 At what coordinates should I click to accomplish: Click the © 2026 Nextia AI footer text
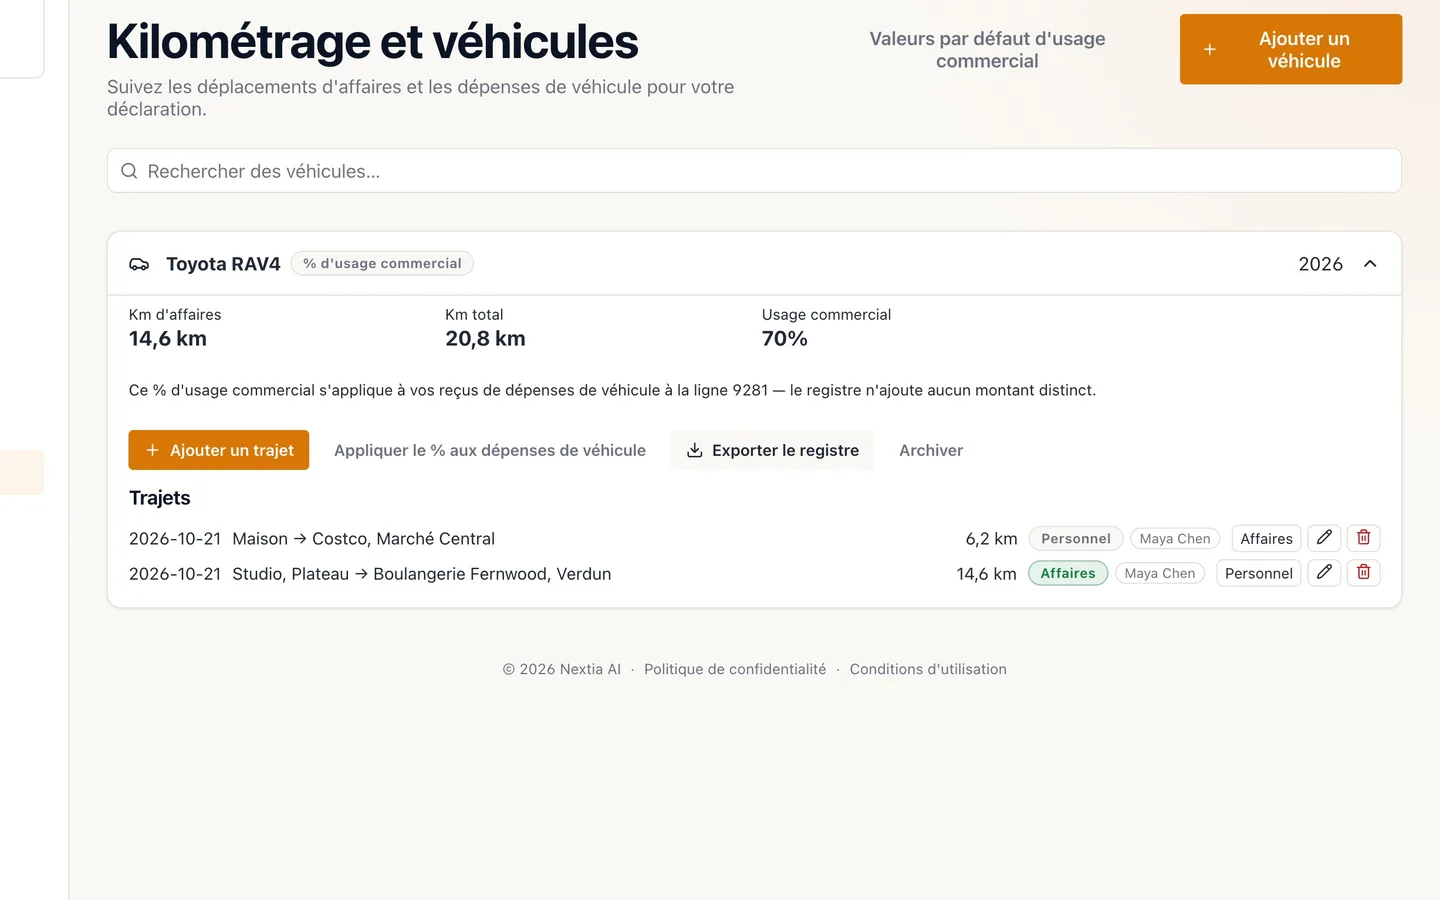click(x=561, y=669)
